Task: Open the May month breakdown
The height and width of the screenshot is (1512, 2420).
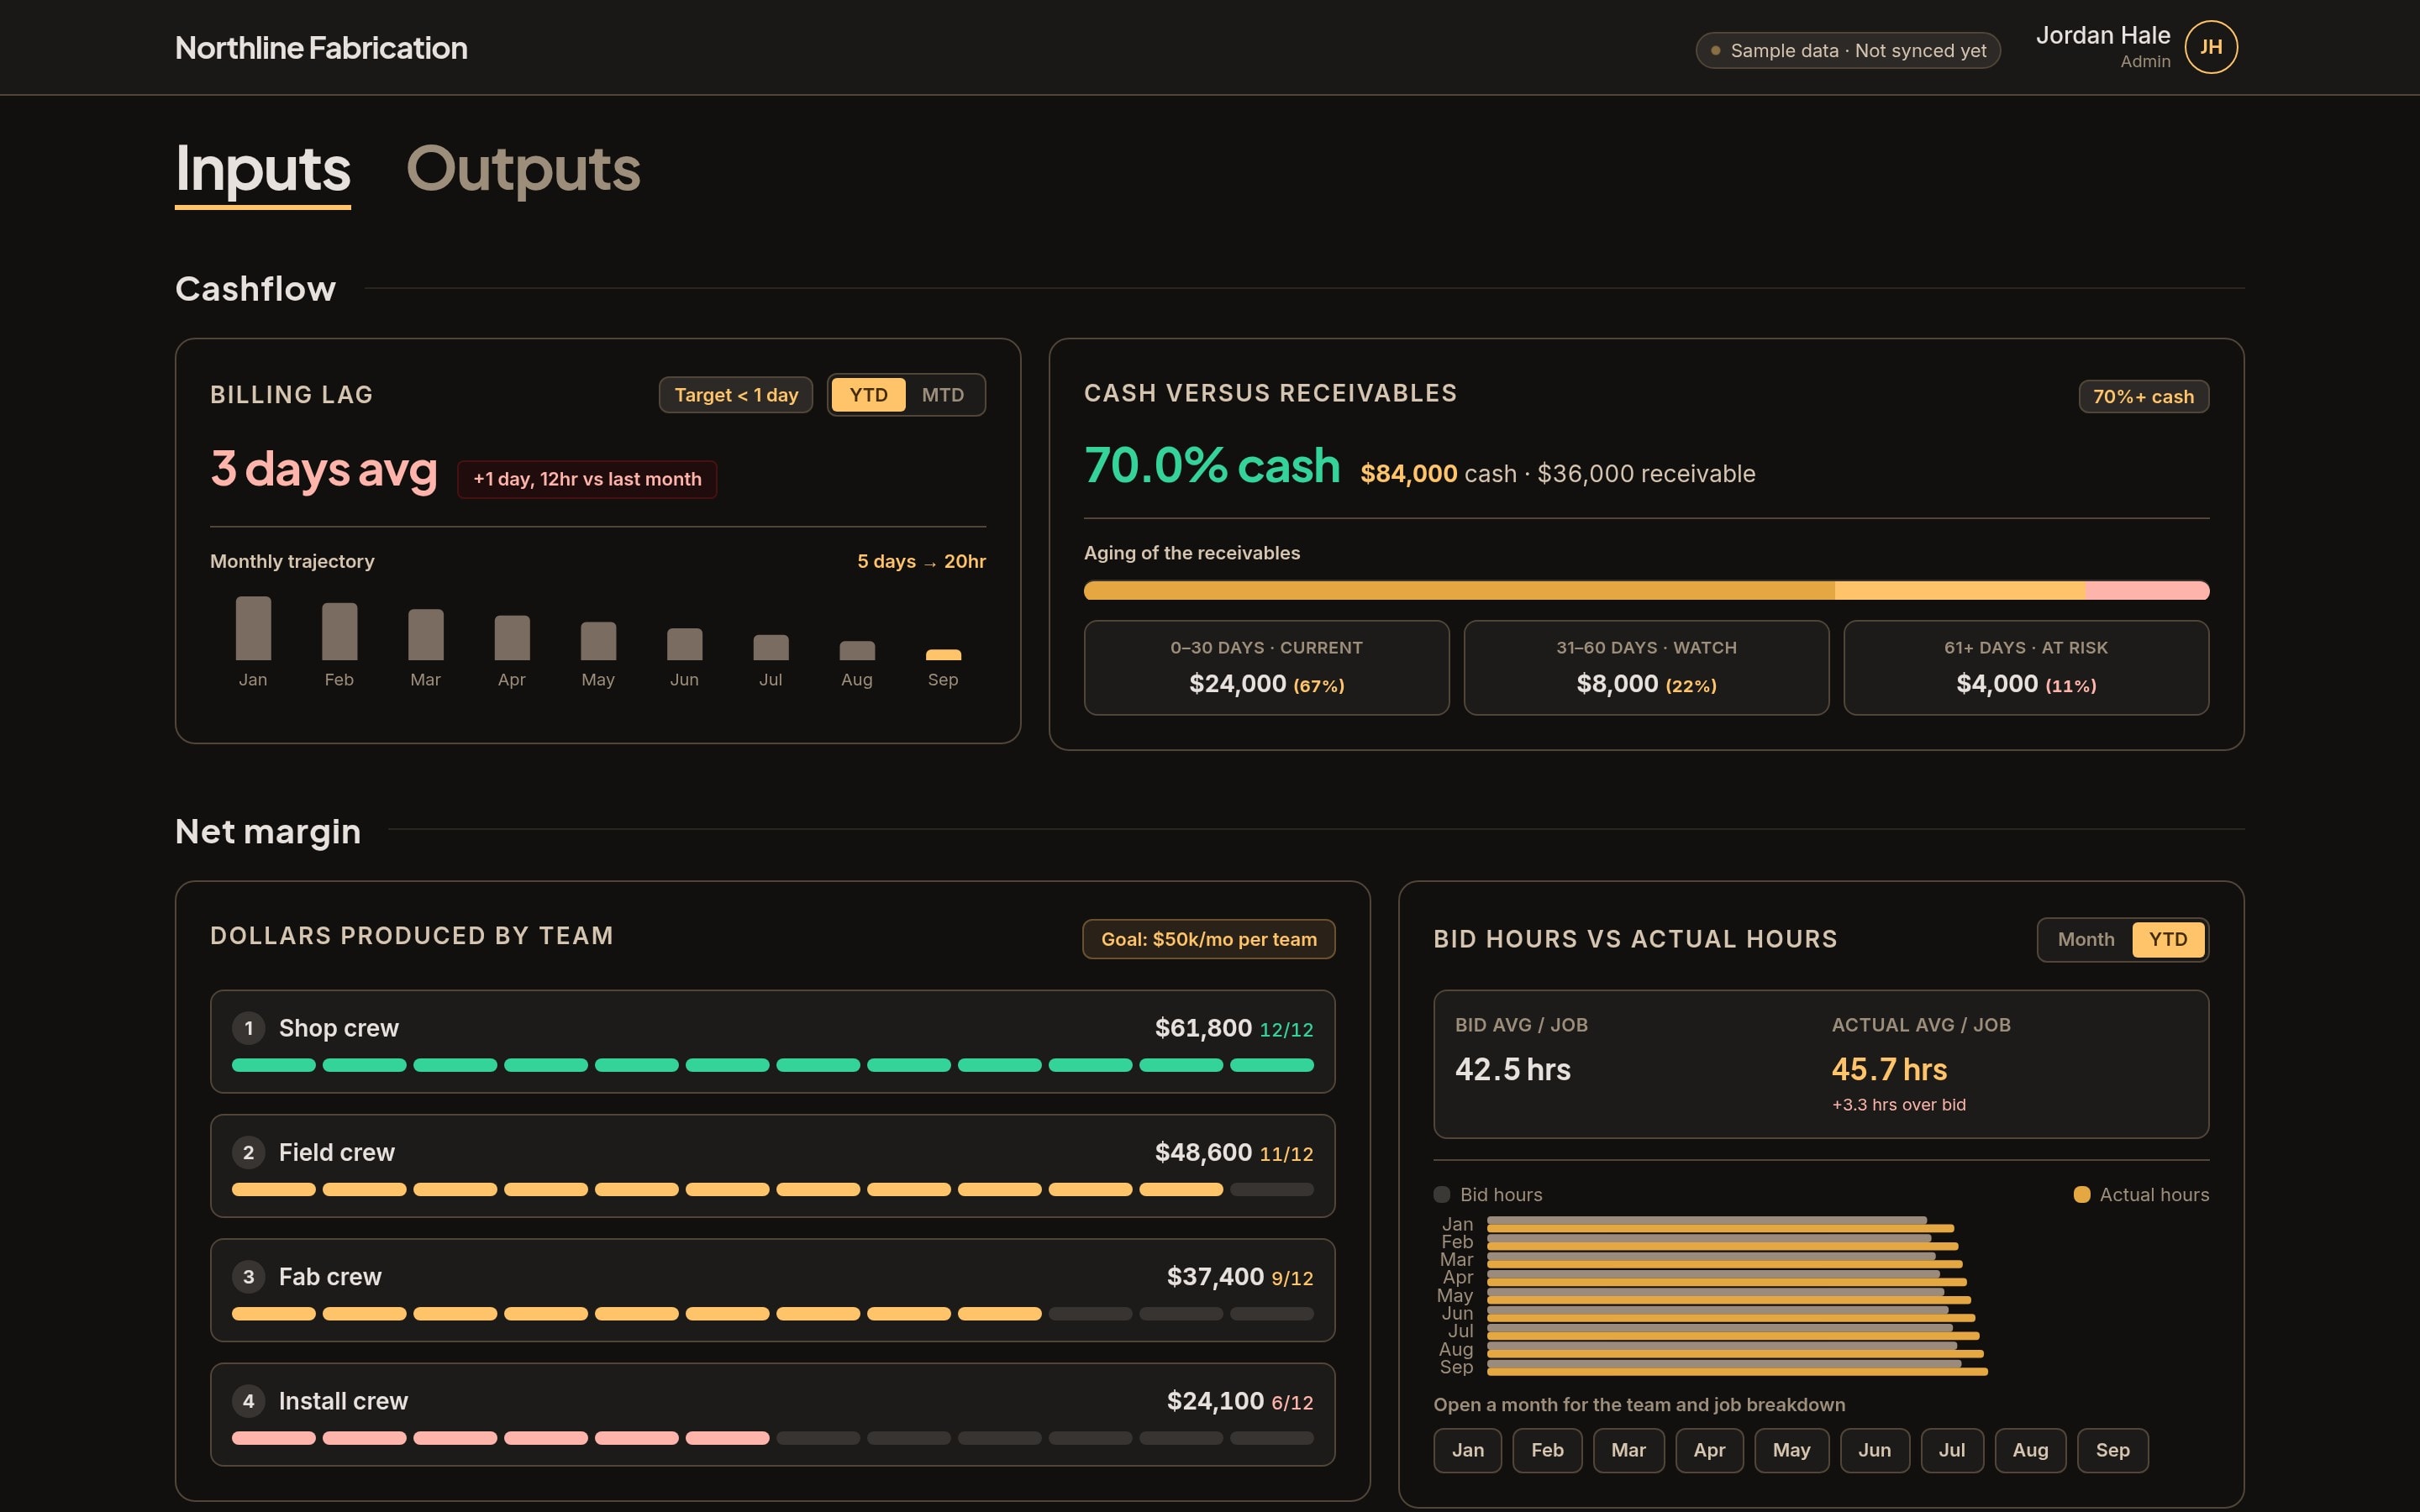Action: pyautogui.click(x=1791, y=1450)
